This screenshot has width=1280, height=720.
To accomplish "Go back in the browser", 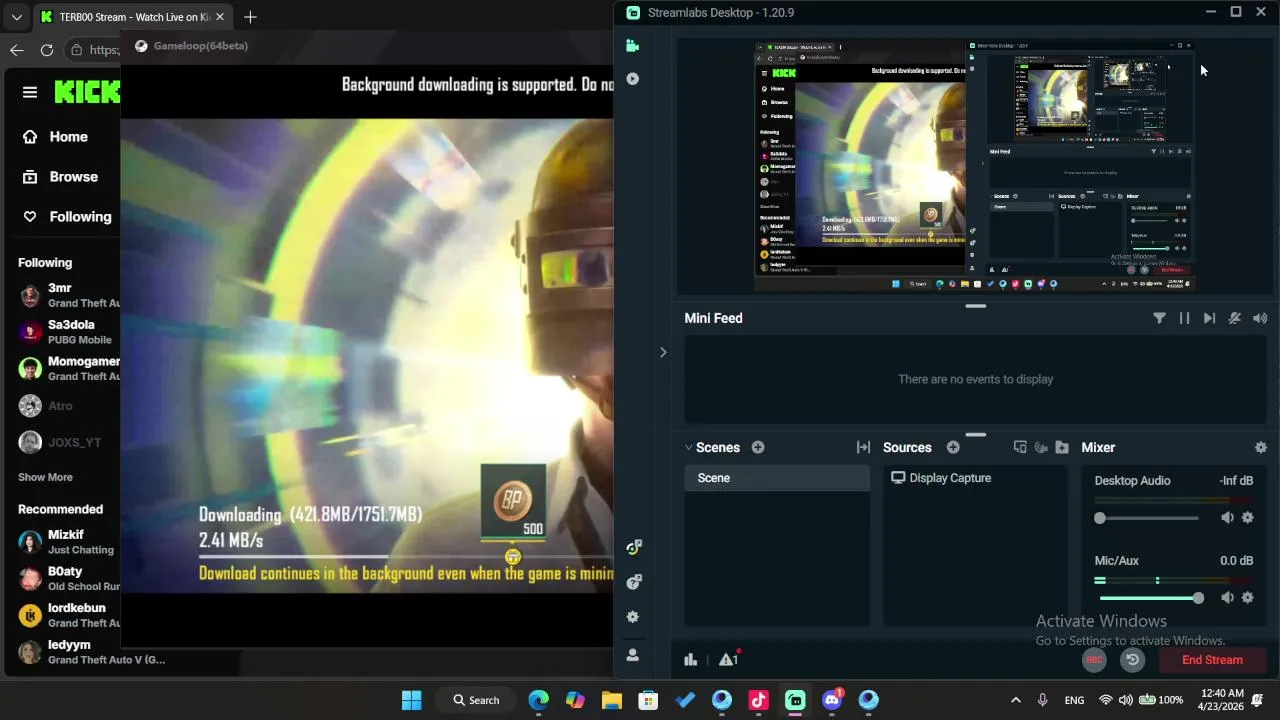I will tap(17, 50).
